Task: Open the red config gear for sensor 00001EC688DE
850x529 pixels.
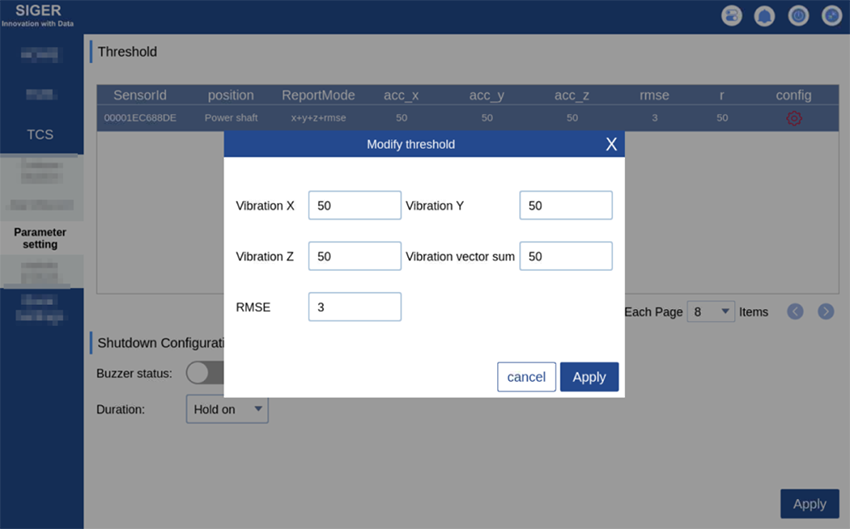Action: pyautogui.click(x=793, y=118)
